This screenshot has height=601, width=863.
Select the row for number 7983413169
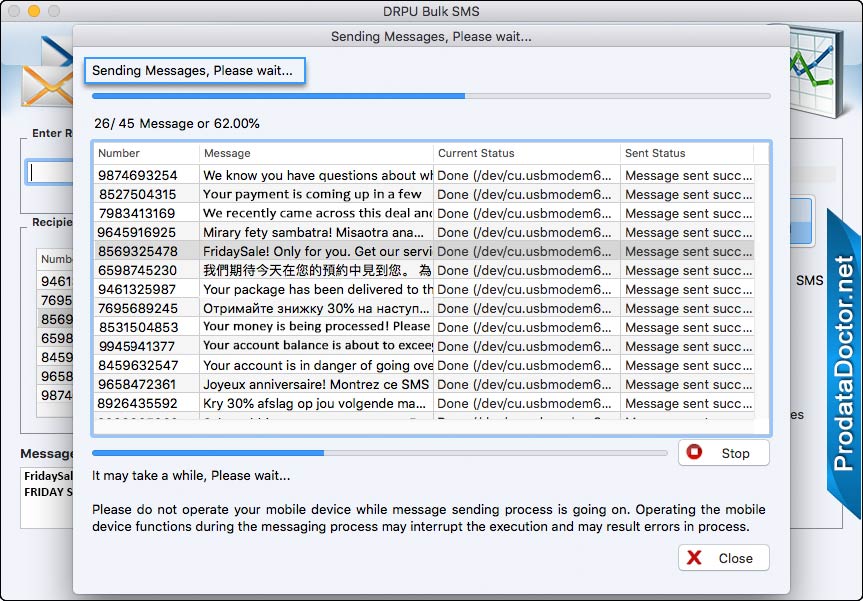tap(424, 214)
